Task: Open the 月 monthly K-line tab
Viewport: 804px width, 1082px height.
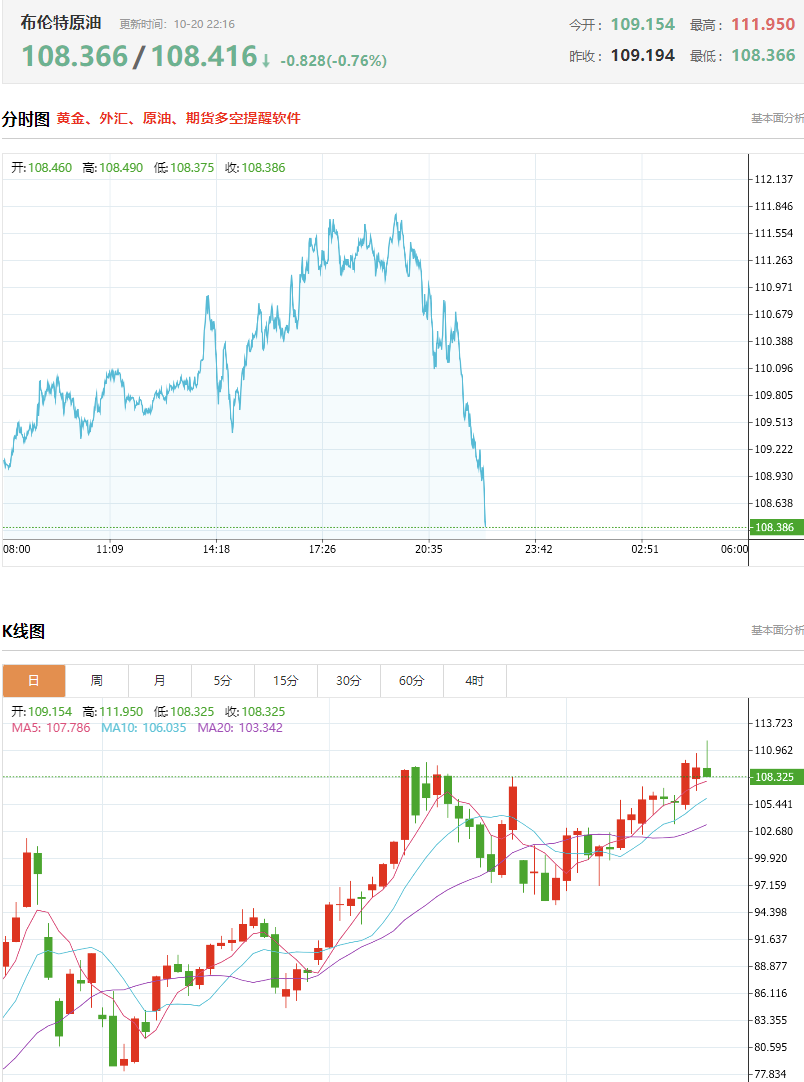Action: coord(159,681)
